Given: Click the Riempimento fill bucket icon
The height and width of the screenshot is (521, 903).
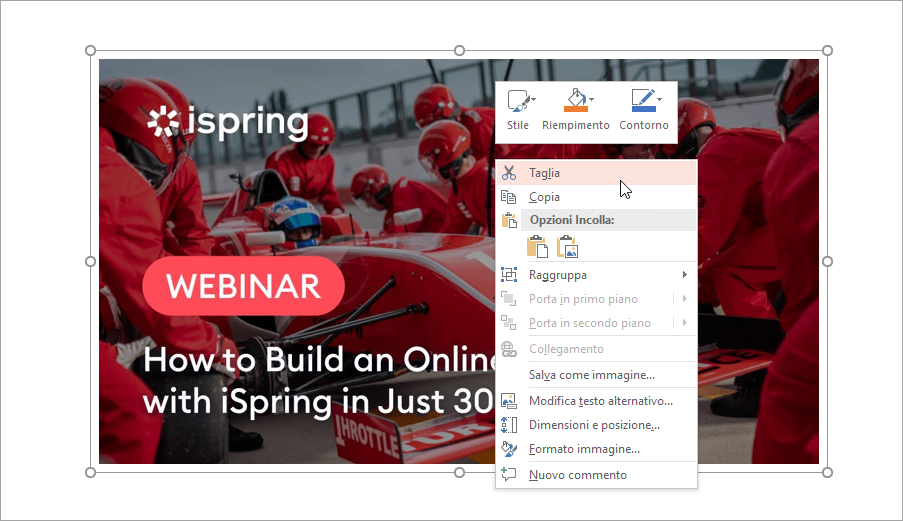Looking at the screenshot, I should (574, 100).
